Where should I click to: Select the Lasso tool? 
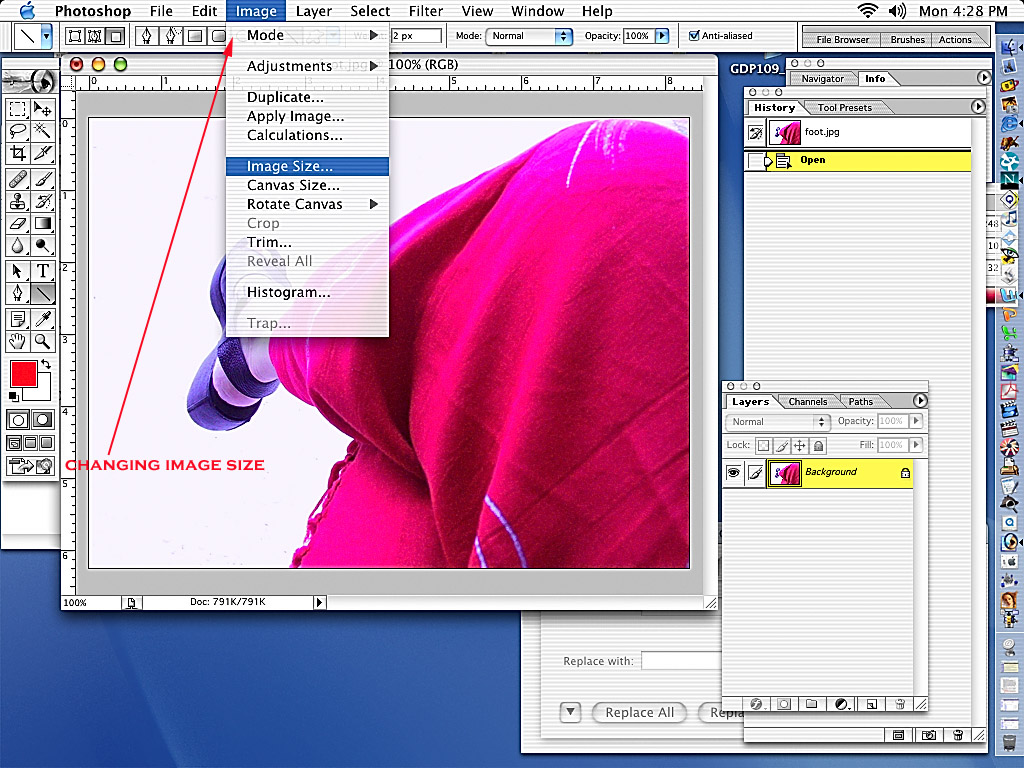18,130
